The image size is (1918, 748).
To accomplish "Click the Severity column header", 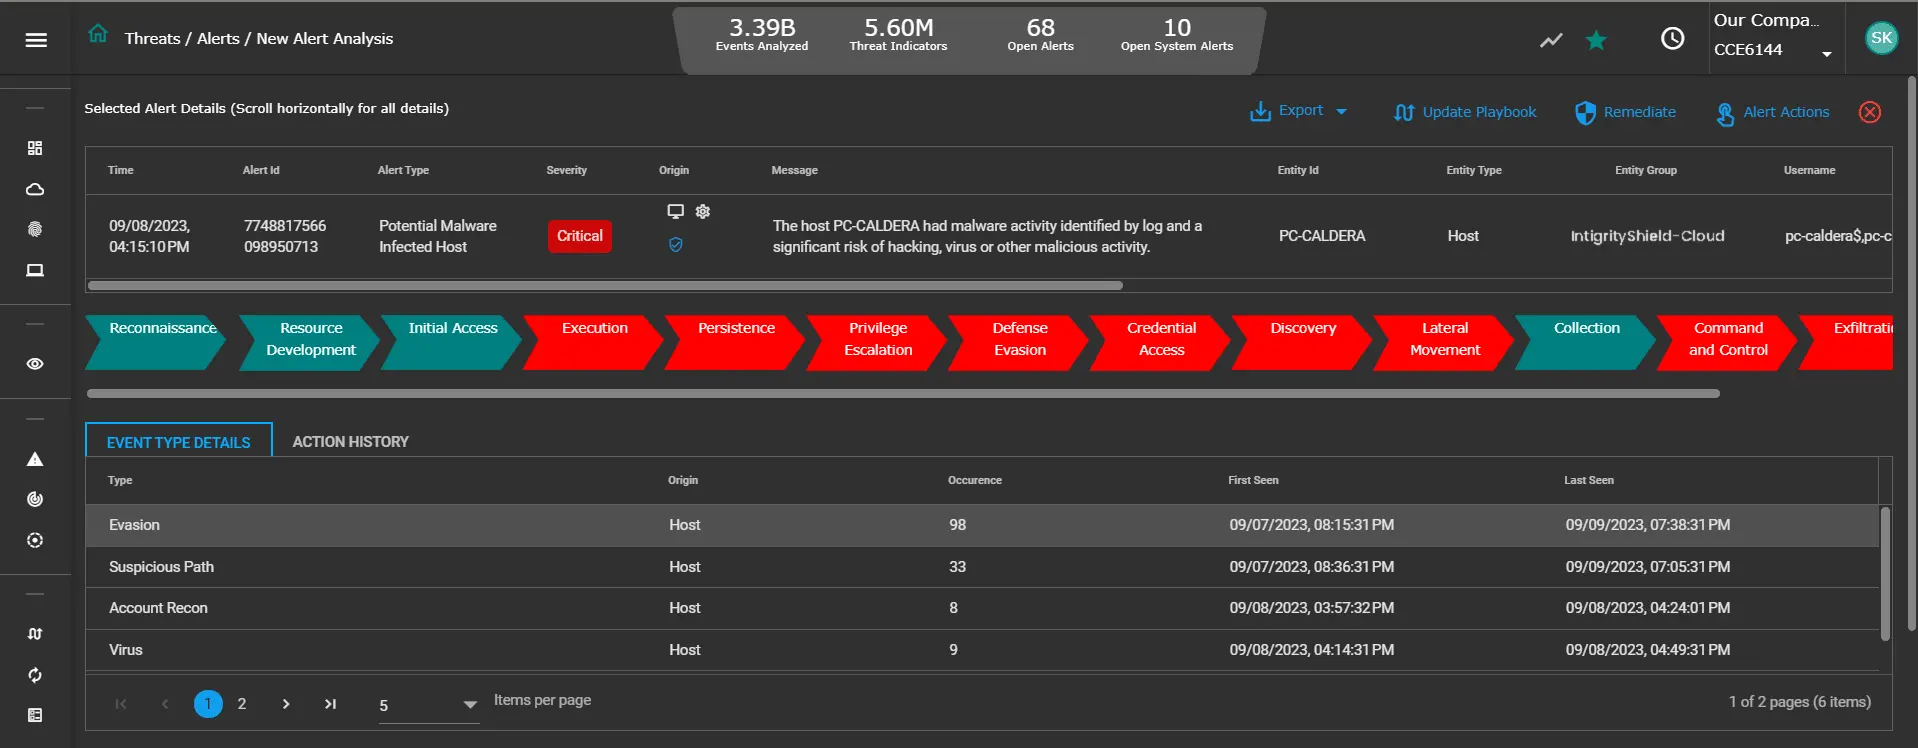I will [566, 170].
